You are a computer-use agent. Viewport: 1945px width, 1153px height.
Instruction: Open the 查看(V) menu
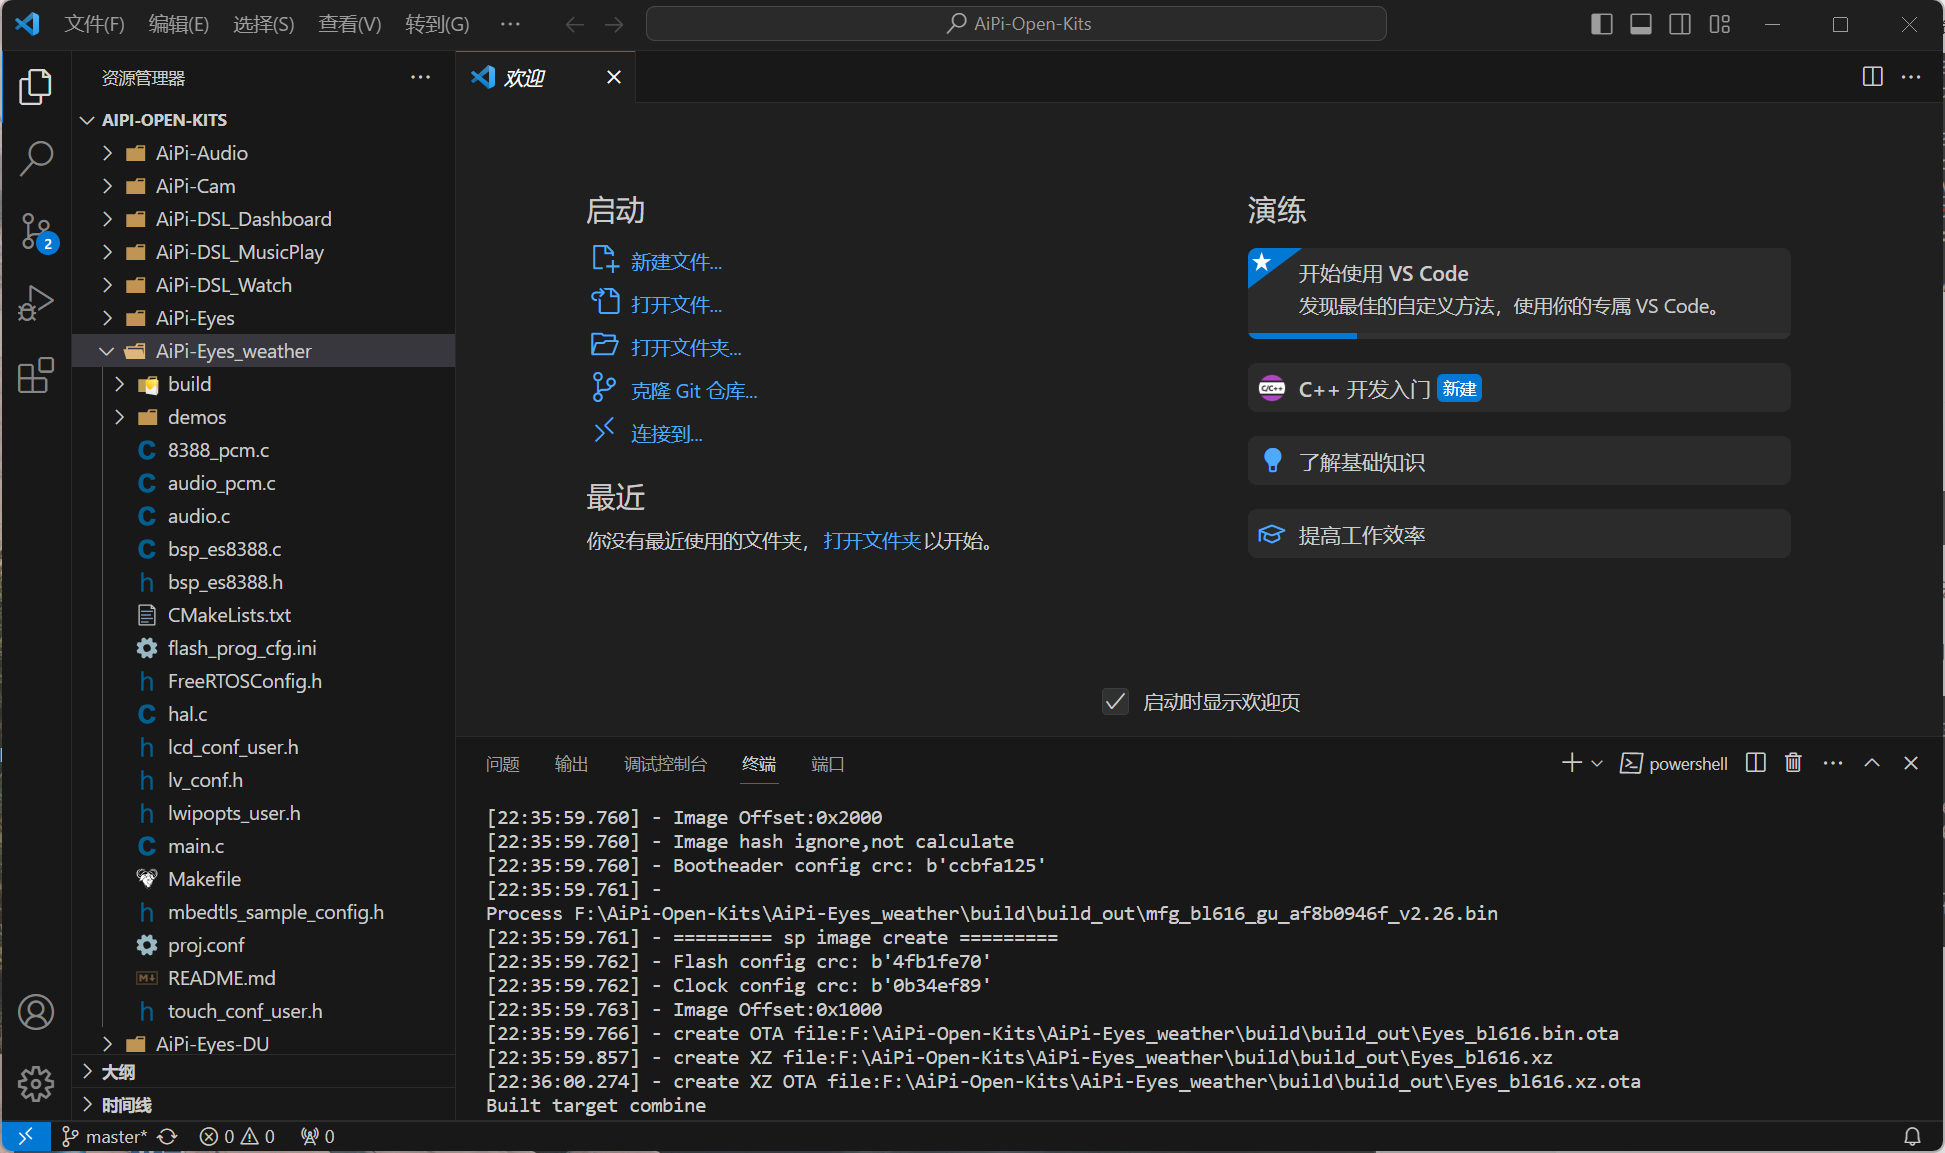pyautogui.click(x=350, y=24)
